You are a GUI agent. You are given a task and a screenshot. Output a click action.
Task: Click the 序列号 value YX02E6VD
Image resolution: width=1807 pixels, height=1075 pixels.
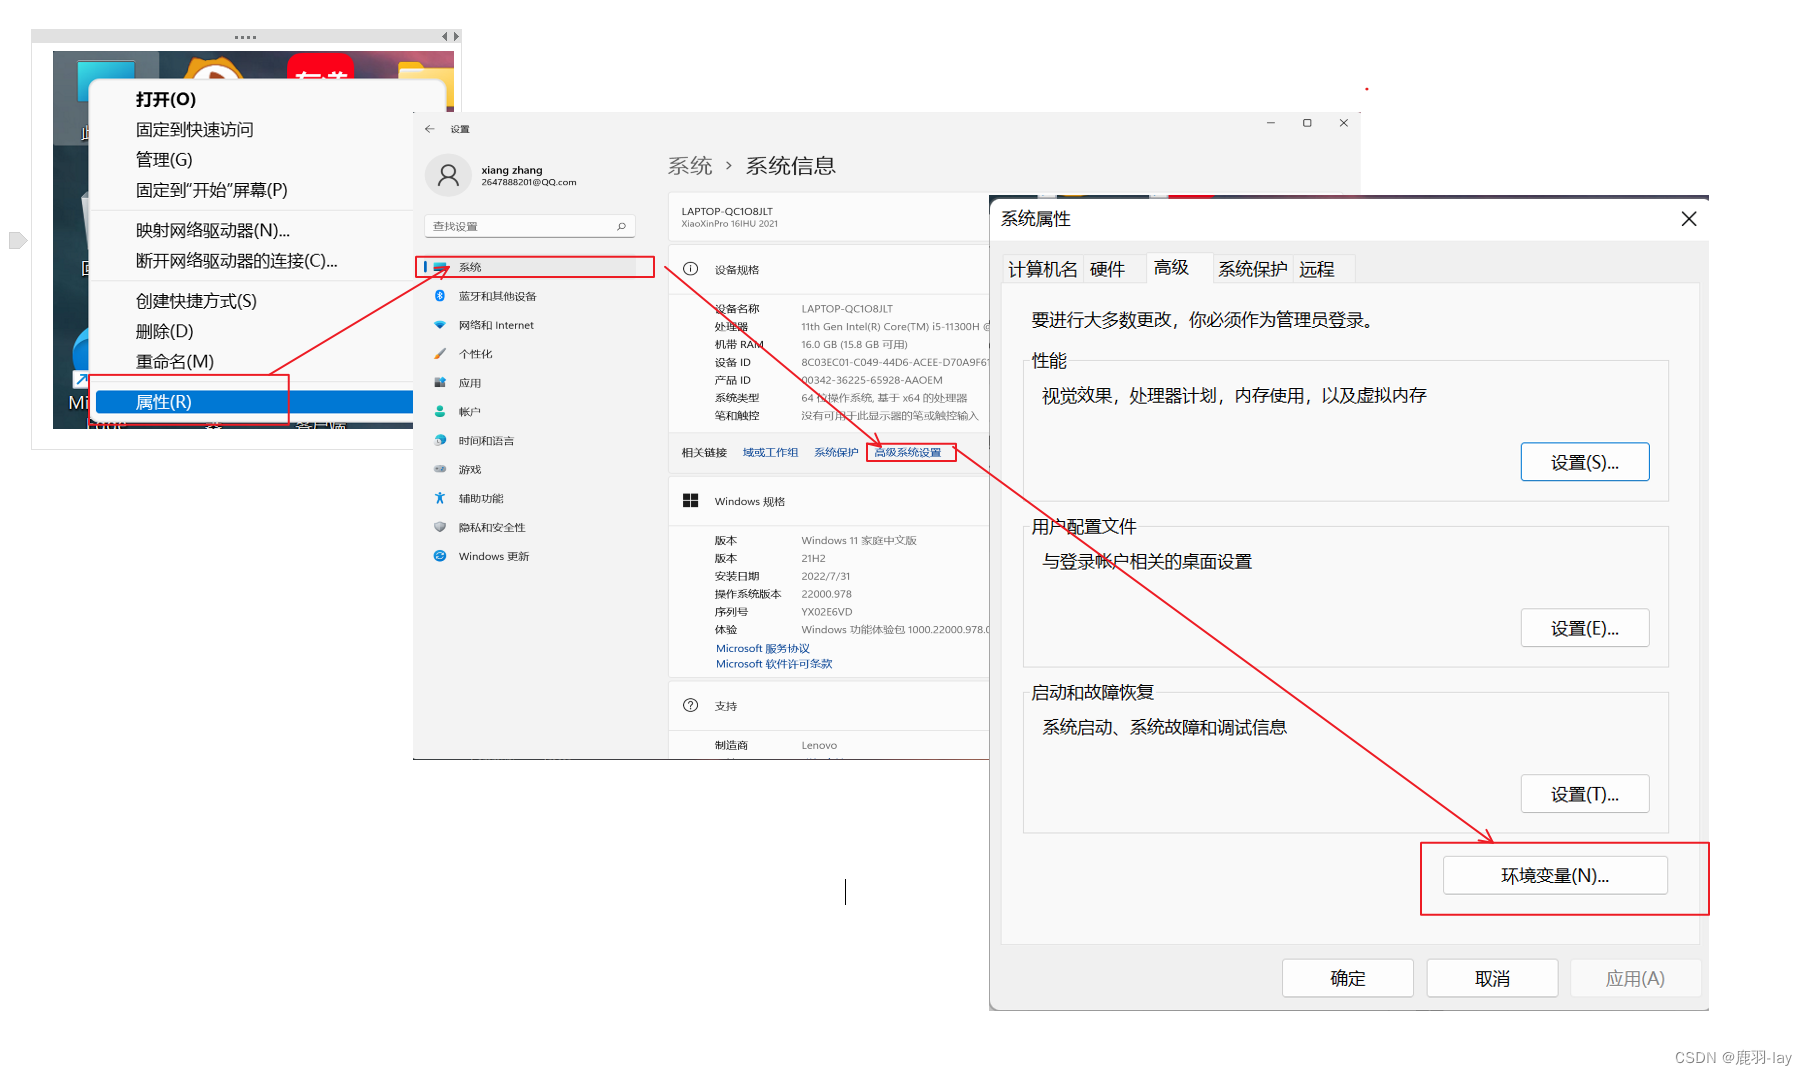point(827,612)
